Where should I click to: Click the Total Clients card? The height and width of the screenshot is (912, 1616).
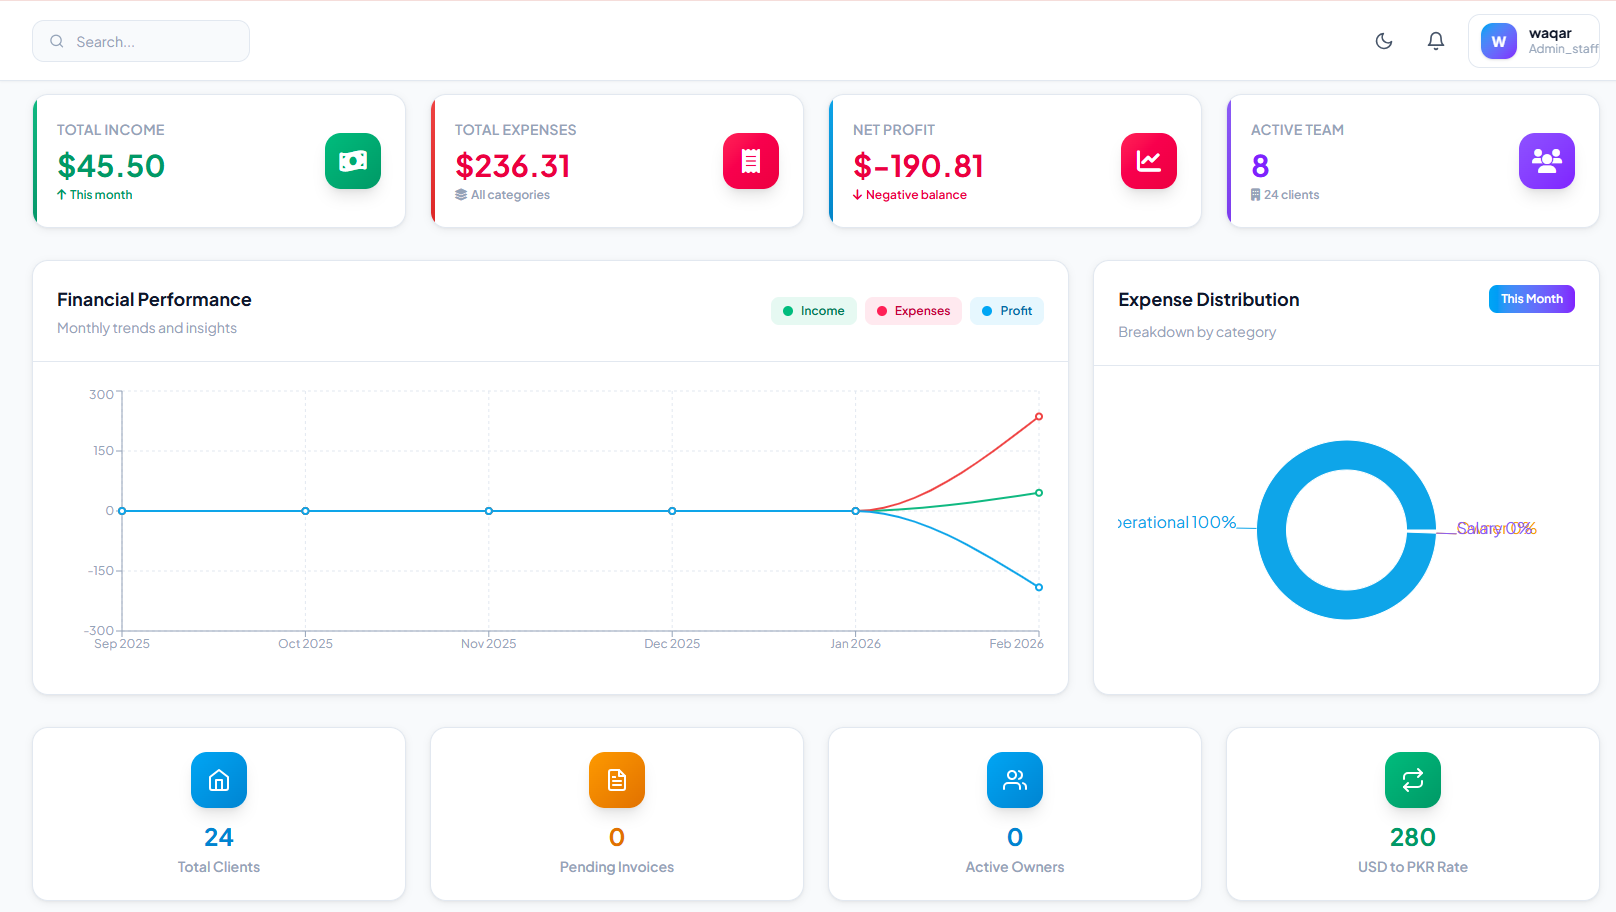pyautogui.click(x=218, y=814)
